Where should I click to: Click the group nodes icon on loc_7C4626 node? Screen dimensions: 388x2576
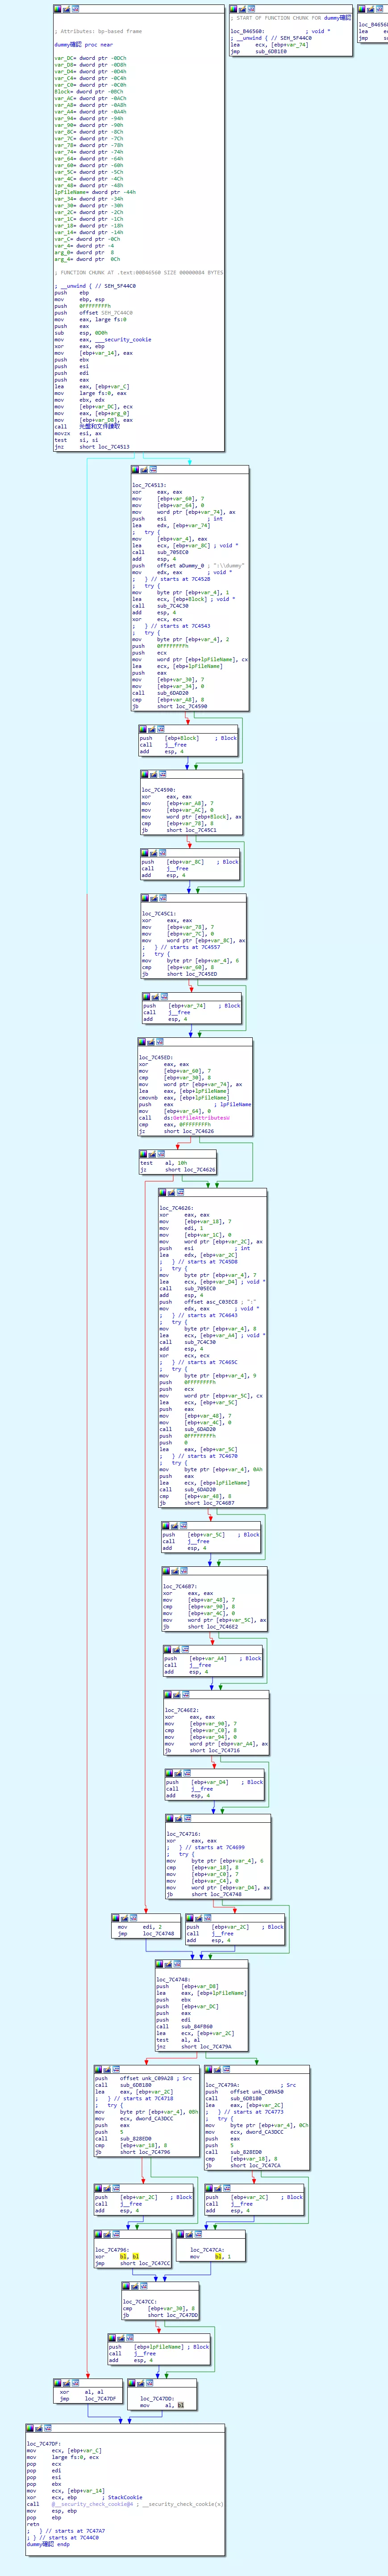tap(180, 1192)
